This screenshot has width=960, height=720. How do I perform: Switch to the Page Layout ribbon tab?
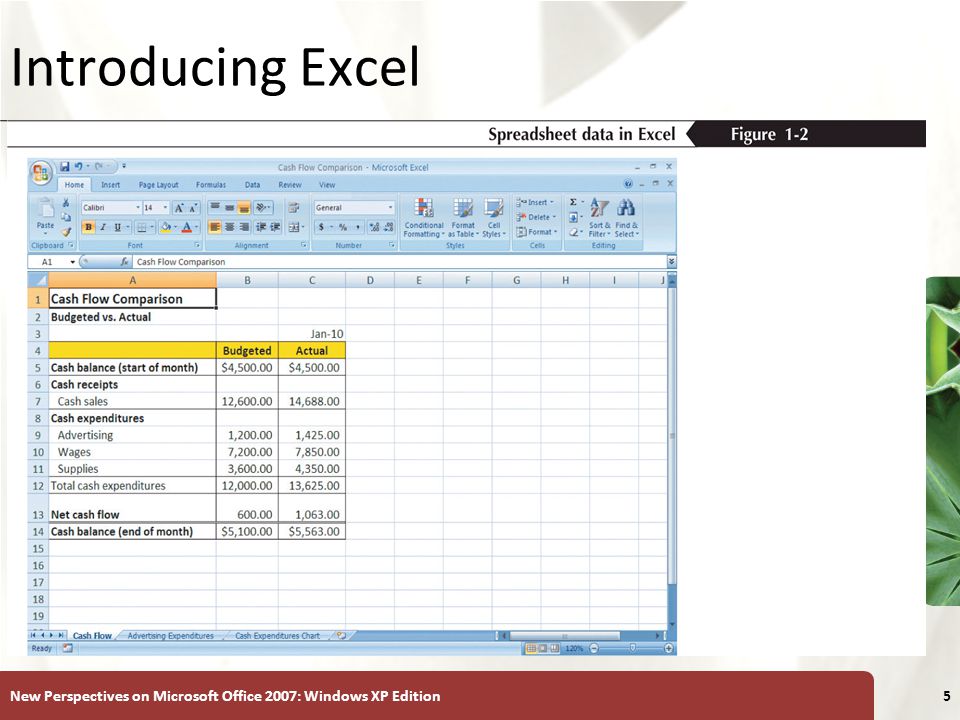pyautogui.click(x=159, y=185)
